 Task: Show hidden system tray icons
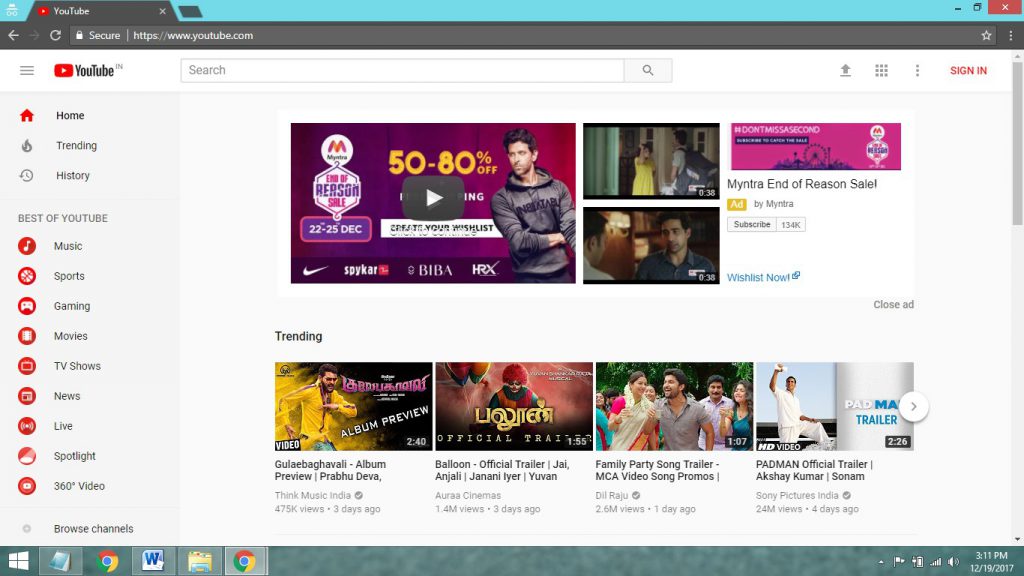[881, 562]
